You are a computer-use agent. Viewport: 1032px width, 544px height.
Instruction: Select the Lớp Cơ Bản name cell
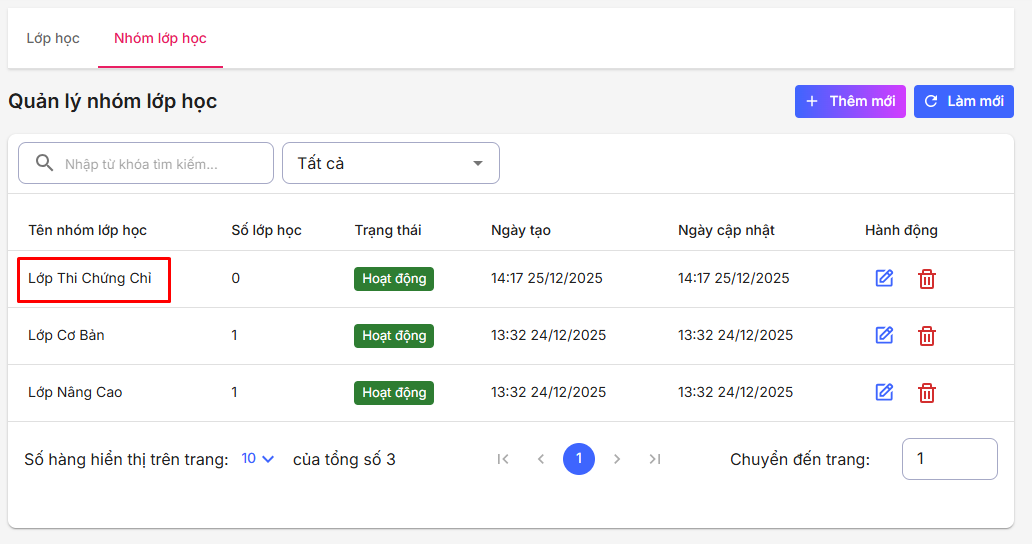(x=66, y=335)
